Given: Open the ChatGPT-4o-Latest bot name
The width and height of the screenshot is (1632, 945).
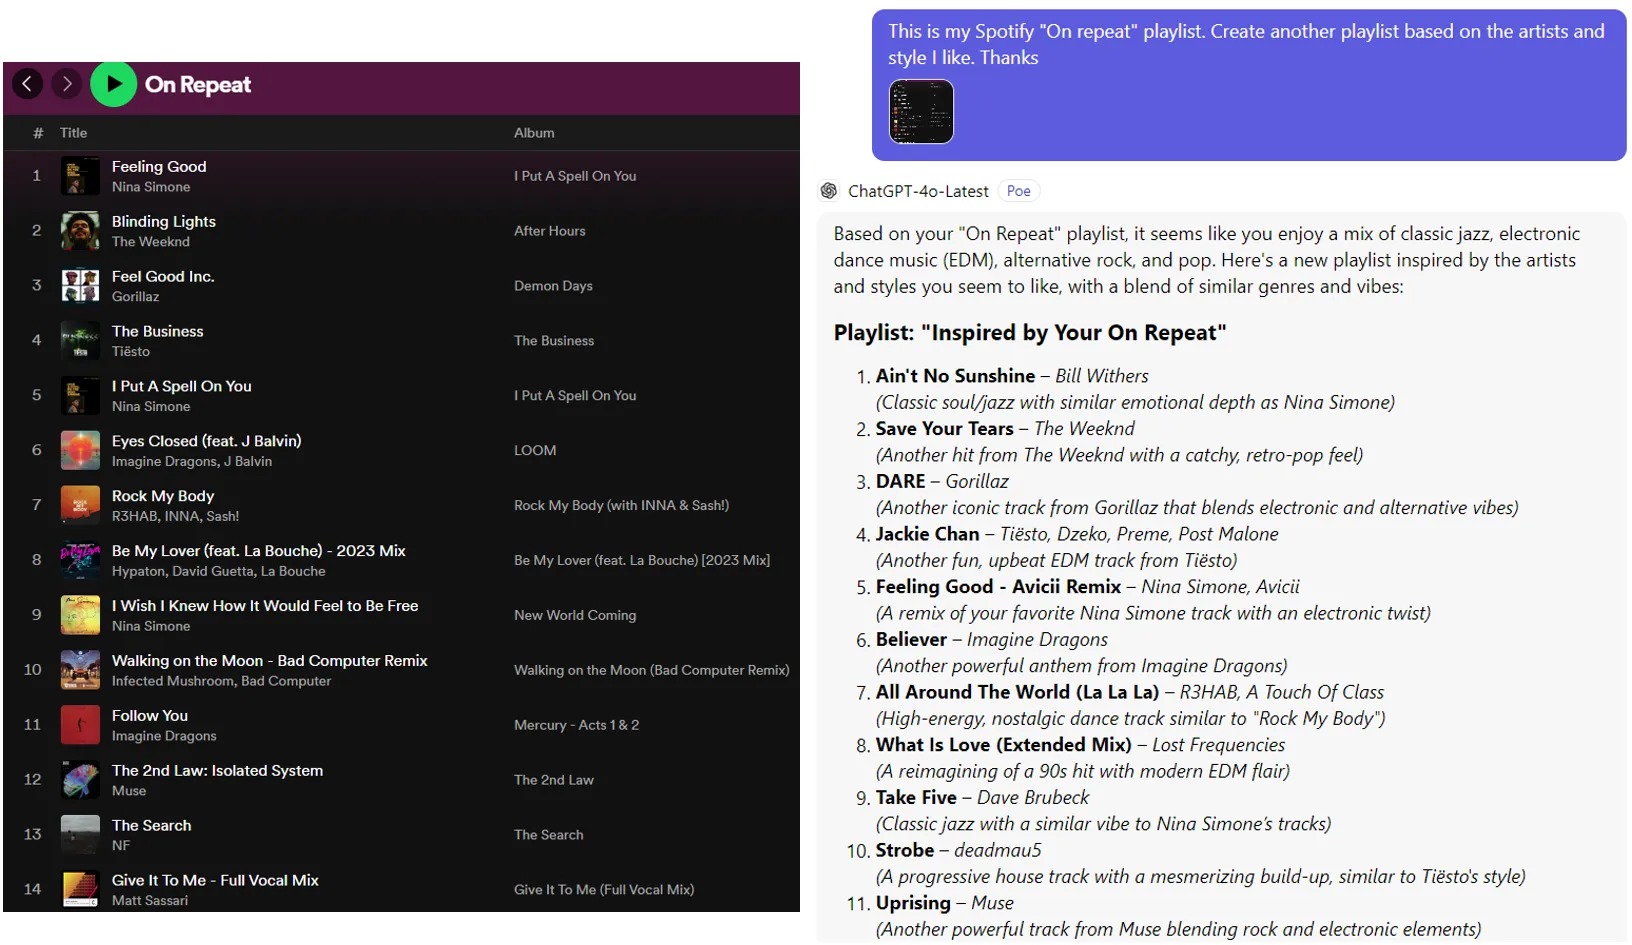Looking at the screenshot, I should (x=918, y=191).
